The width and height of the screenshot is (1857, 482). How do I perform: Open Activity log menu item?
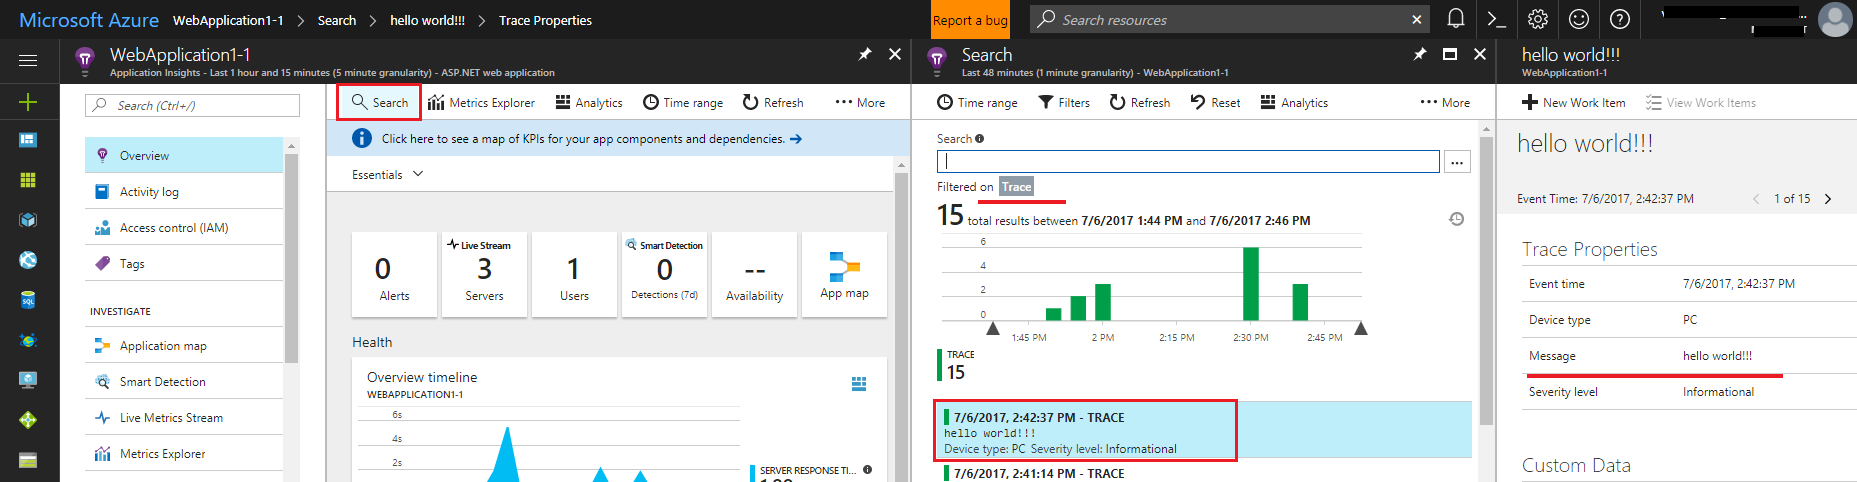(185, 191)
